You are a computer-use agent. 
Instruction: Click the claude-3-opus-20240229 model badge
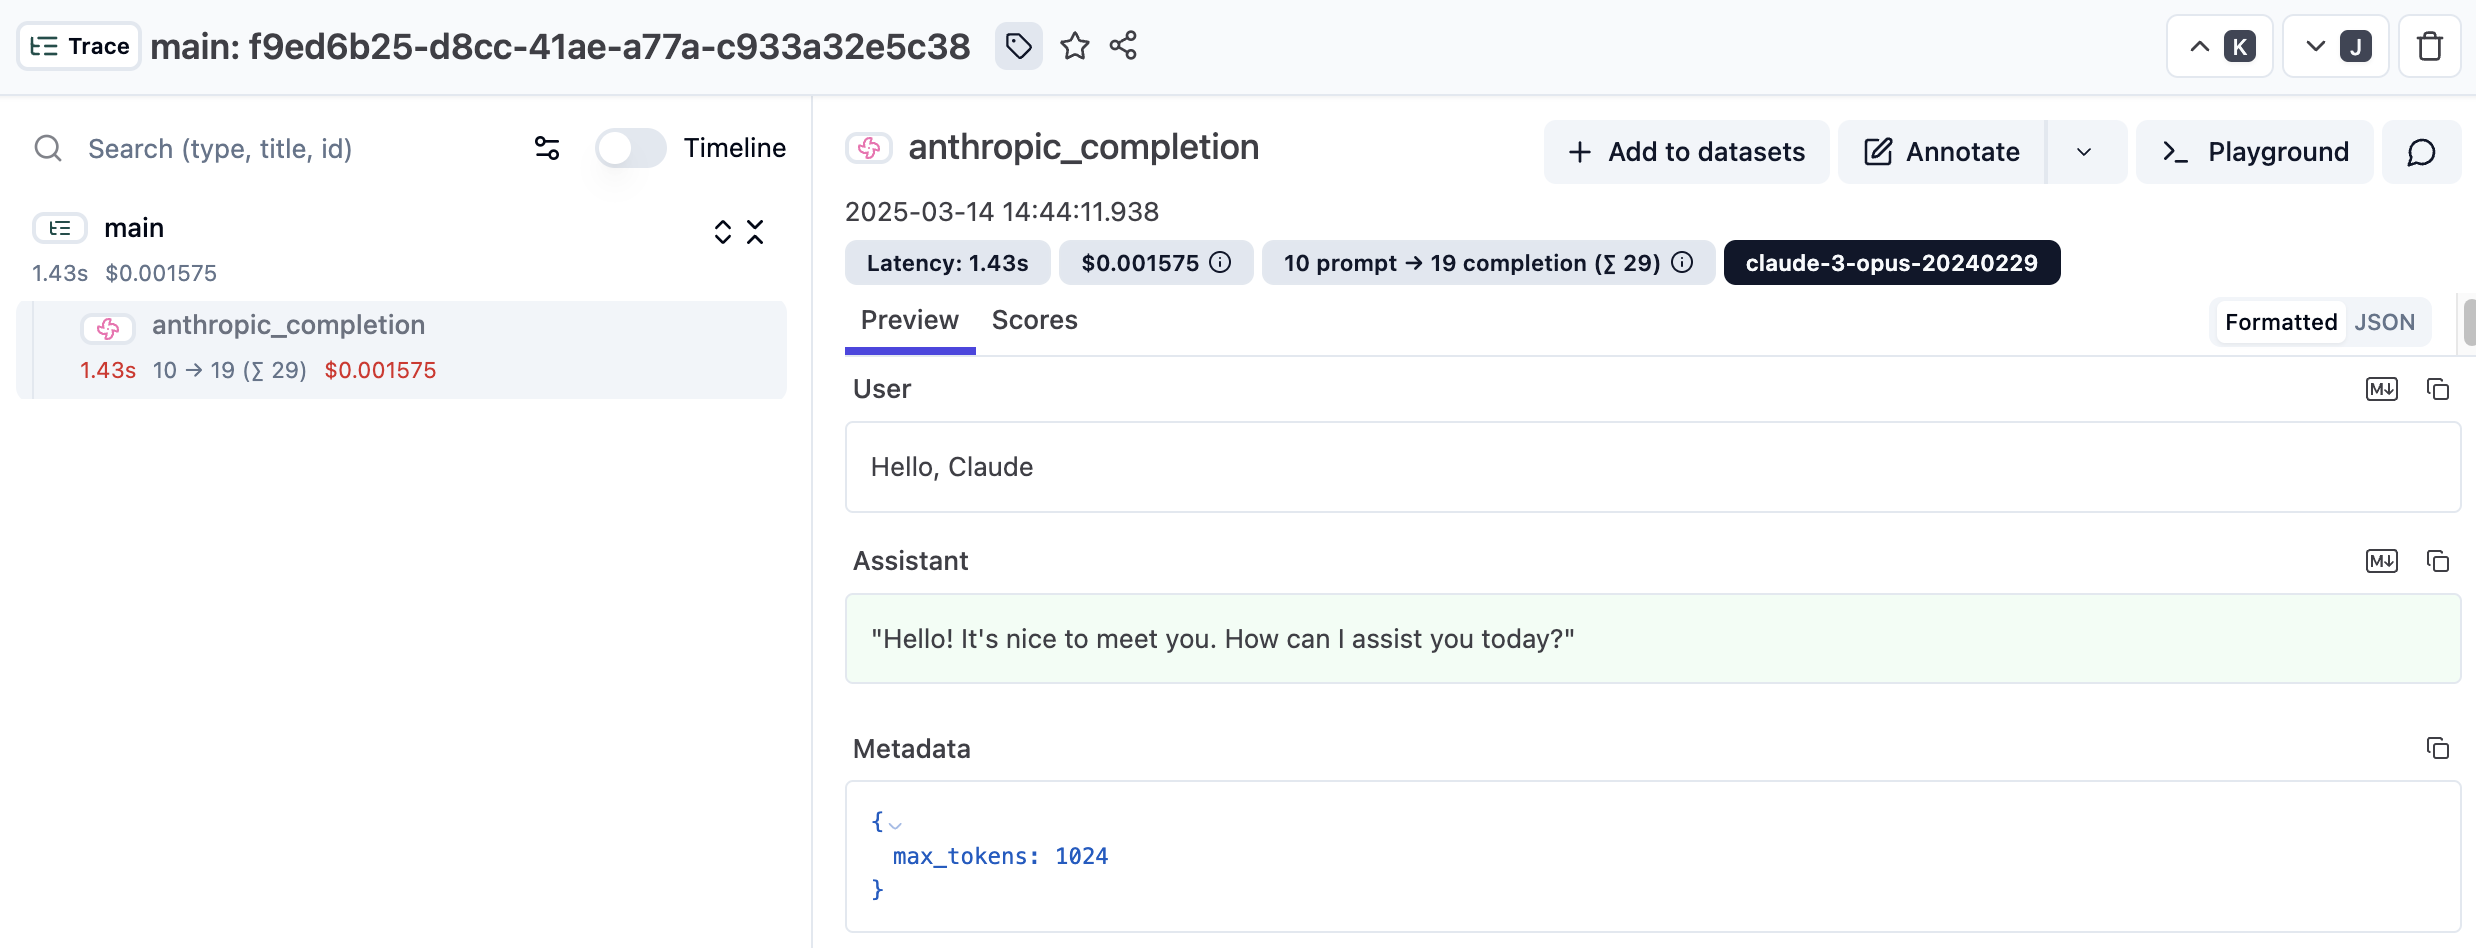tap(1892, 263)
